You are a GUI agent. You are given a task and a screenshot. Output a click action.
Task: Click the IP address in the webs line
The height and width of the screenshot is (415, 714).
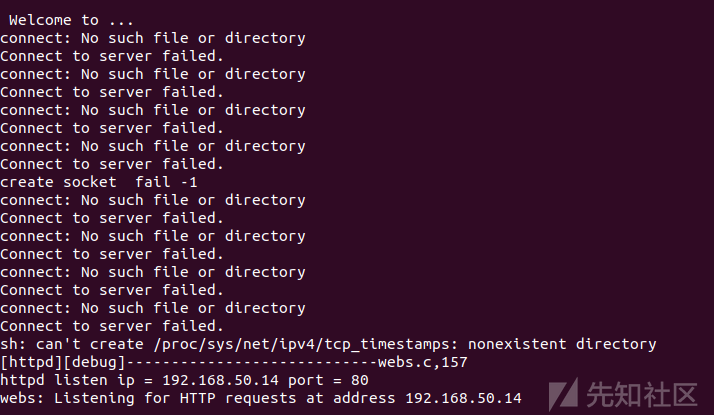click(464, 398)
